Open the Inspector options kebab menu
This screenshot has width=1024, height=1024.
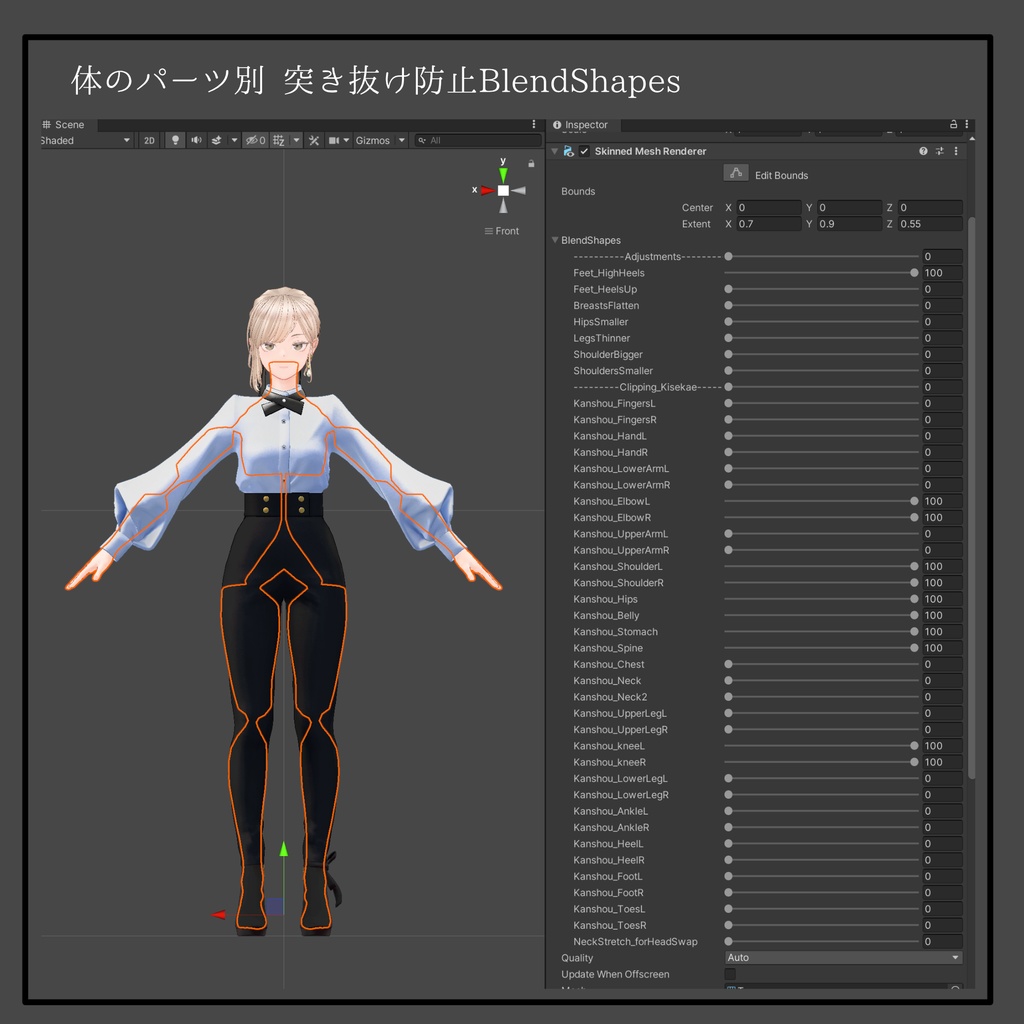pyautogui.click(x=967, y=123)
